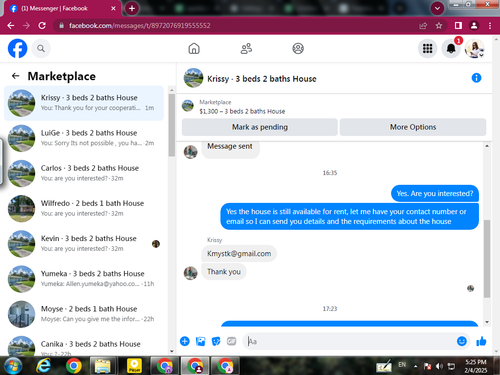Screen dimensions: 500x375
Task: Launch Internet Explorer from taskbar
Action: coord(43,366)
